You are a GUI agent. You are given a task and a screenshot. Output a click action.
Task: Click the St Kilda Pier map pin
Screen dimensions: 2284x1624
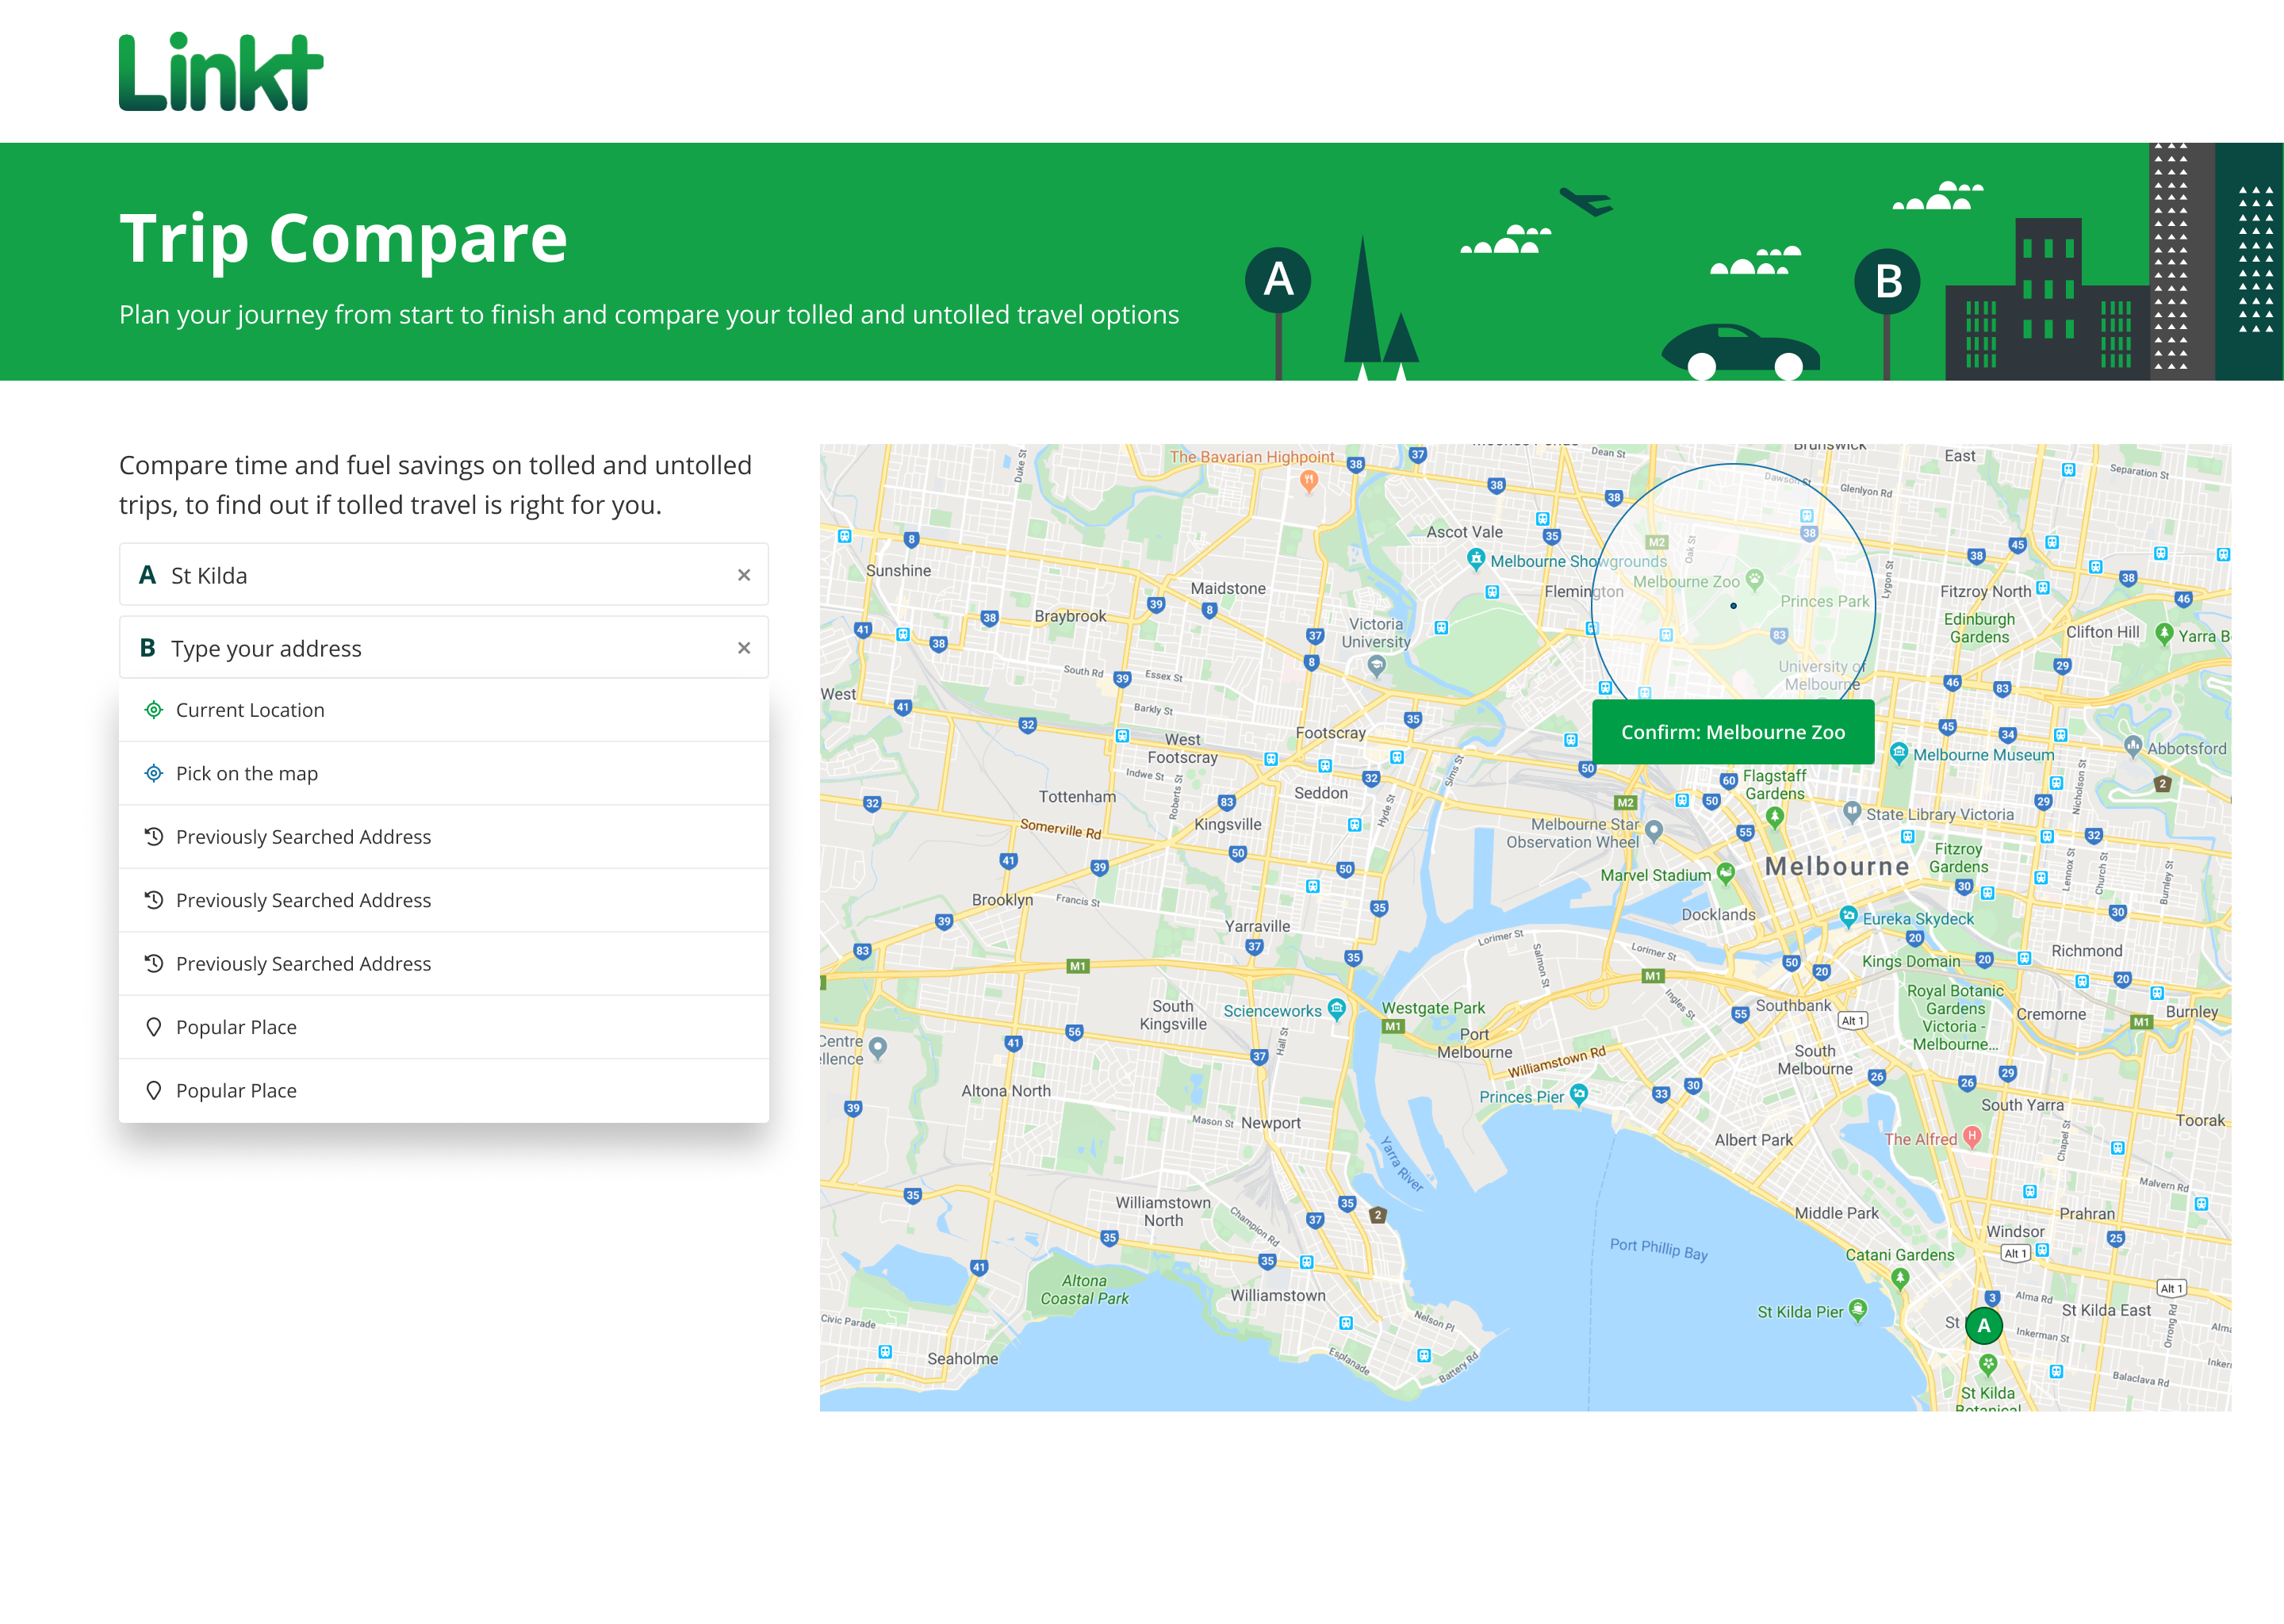click(1858, 1309)
